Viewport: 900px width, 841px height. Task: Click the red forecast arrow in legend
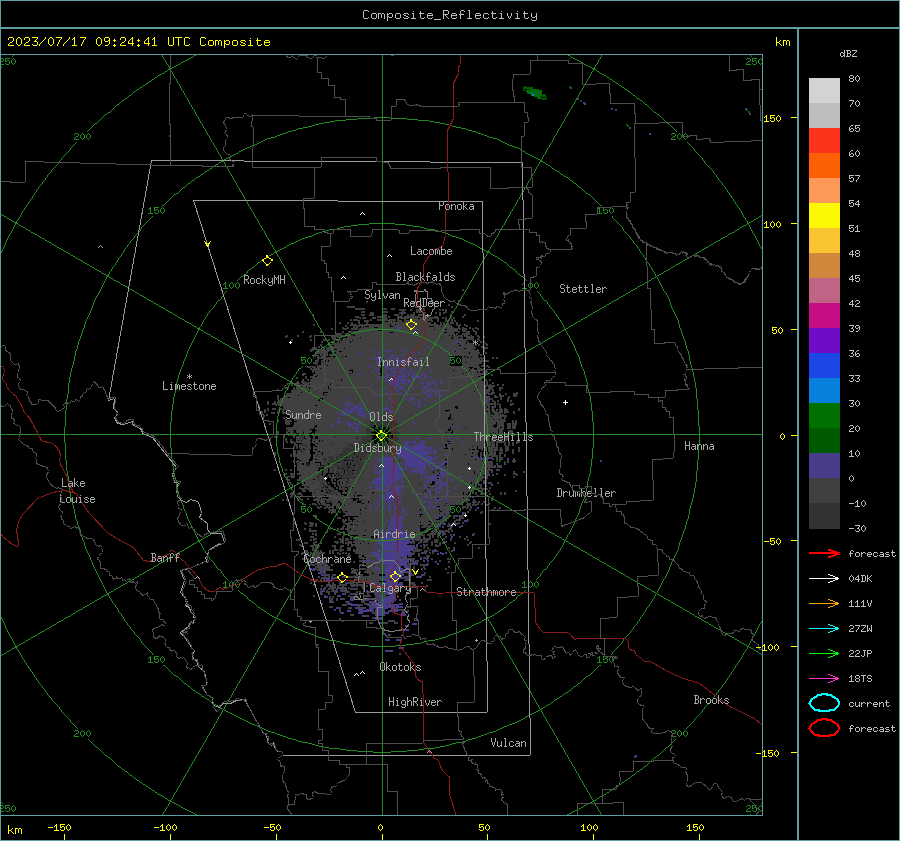point(824,553)
